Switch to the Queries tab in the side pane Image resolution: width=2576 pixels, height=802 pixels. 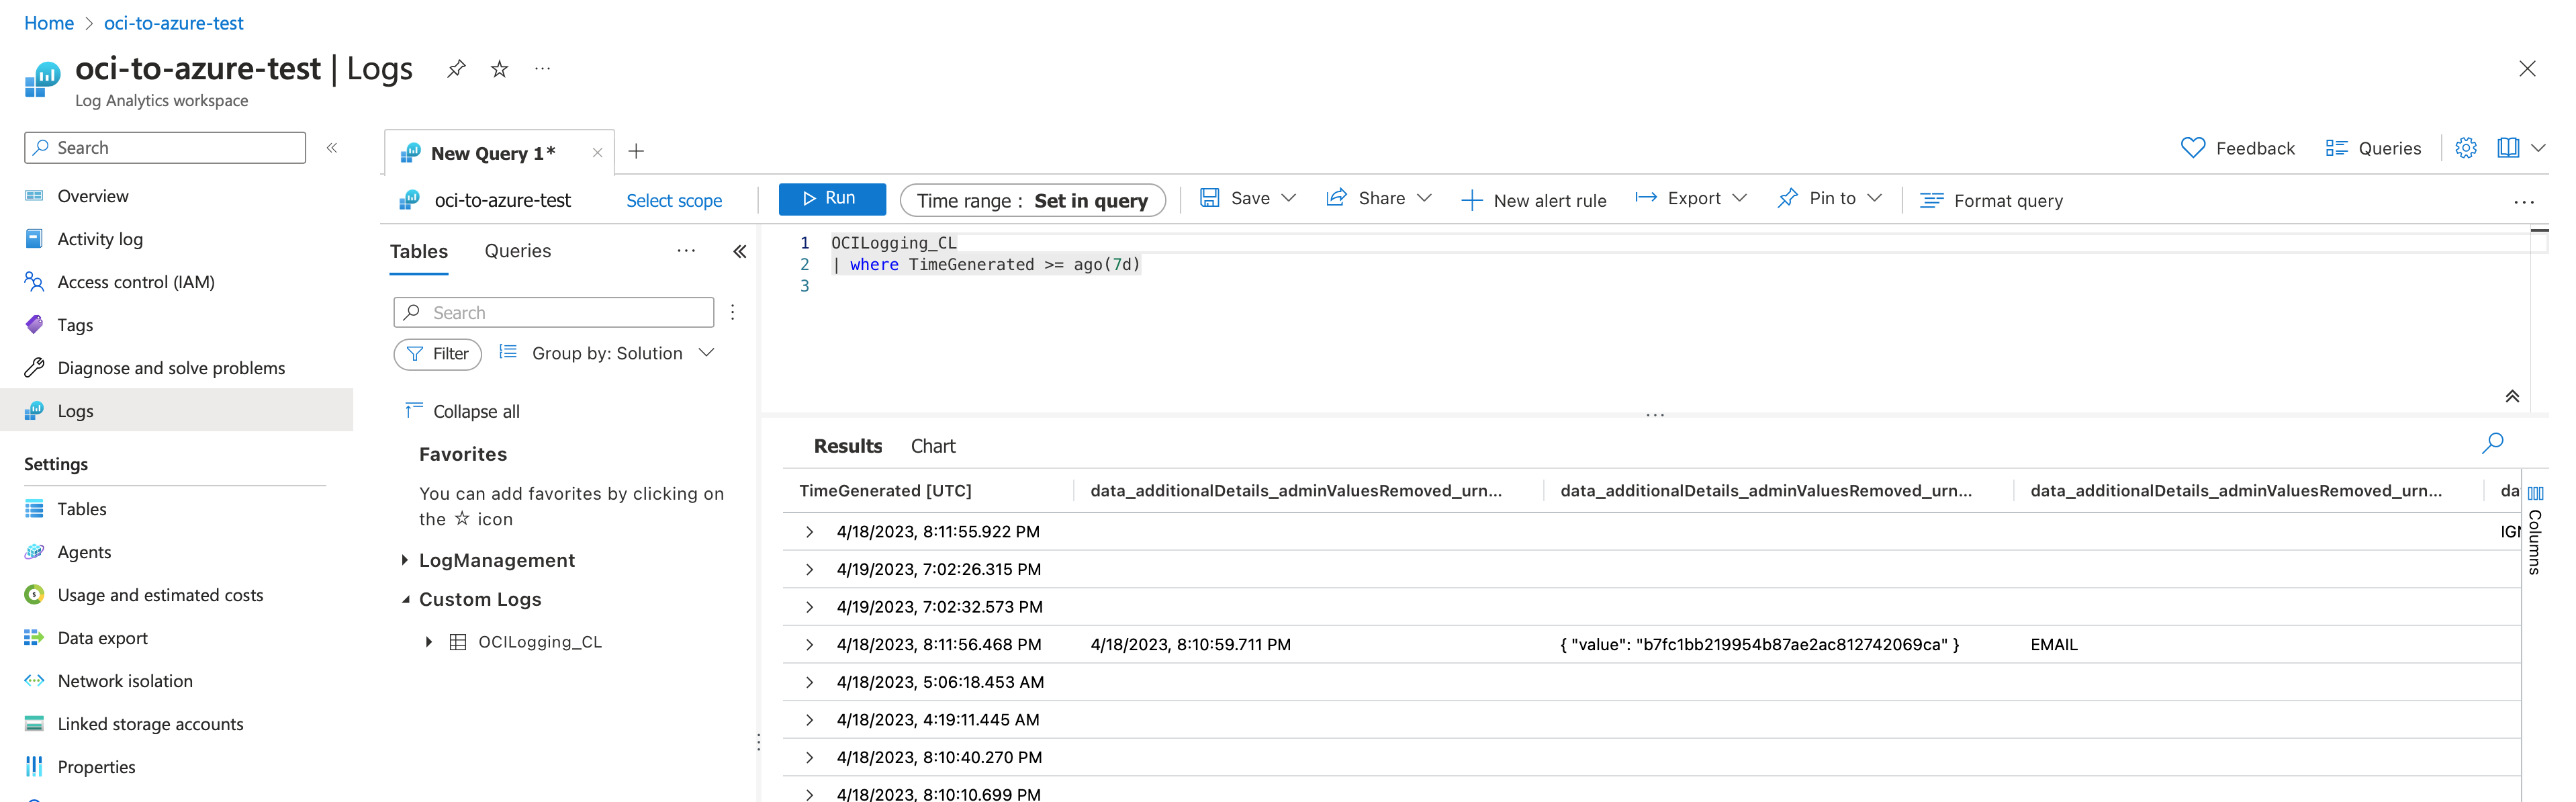point(517,250)
